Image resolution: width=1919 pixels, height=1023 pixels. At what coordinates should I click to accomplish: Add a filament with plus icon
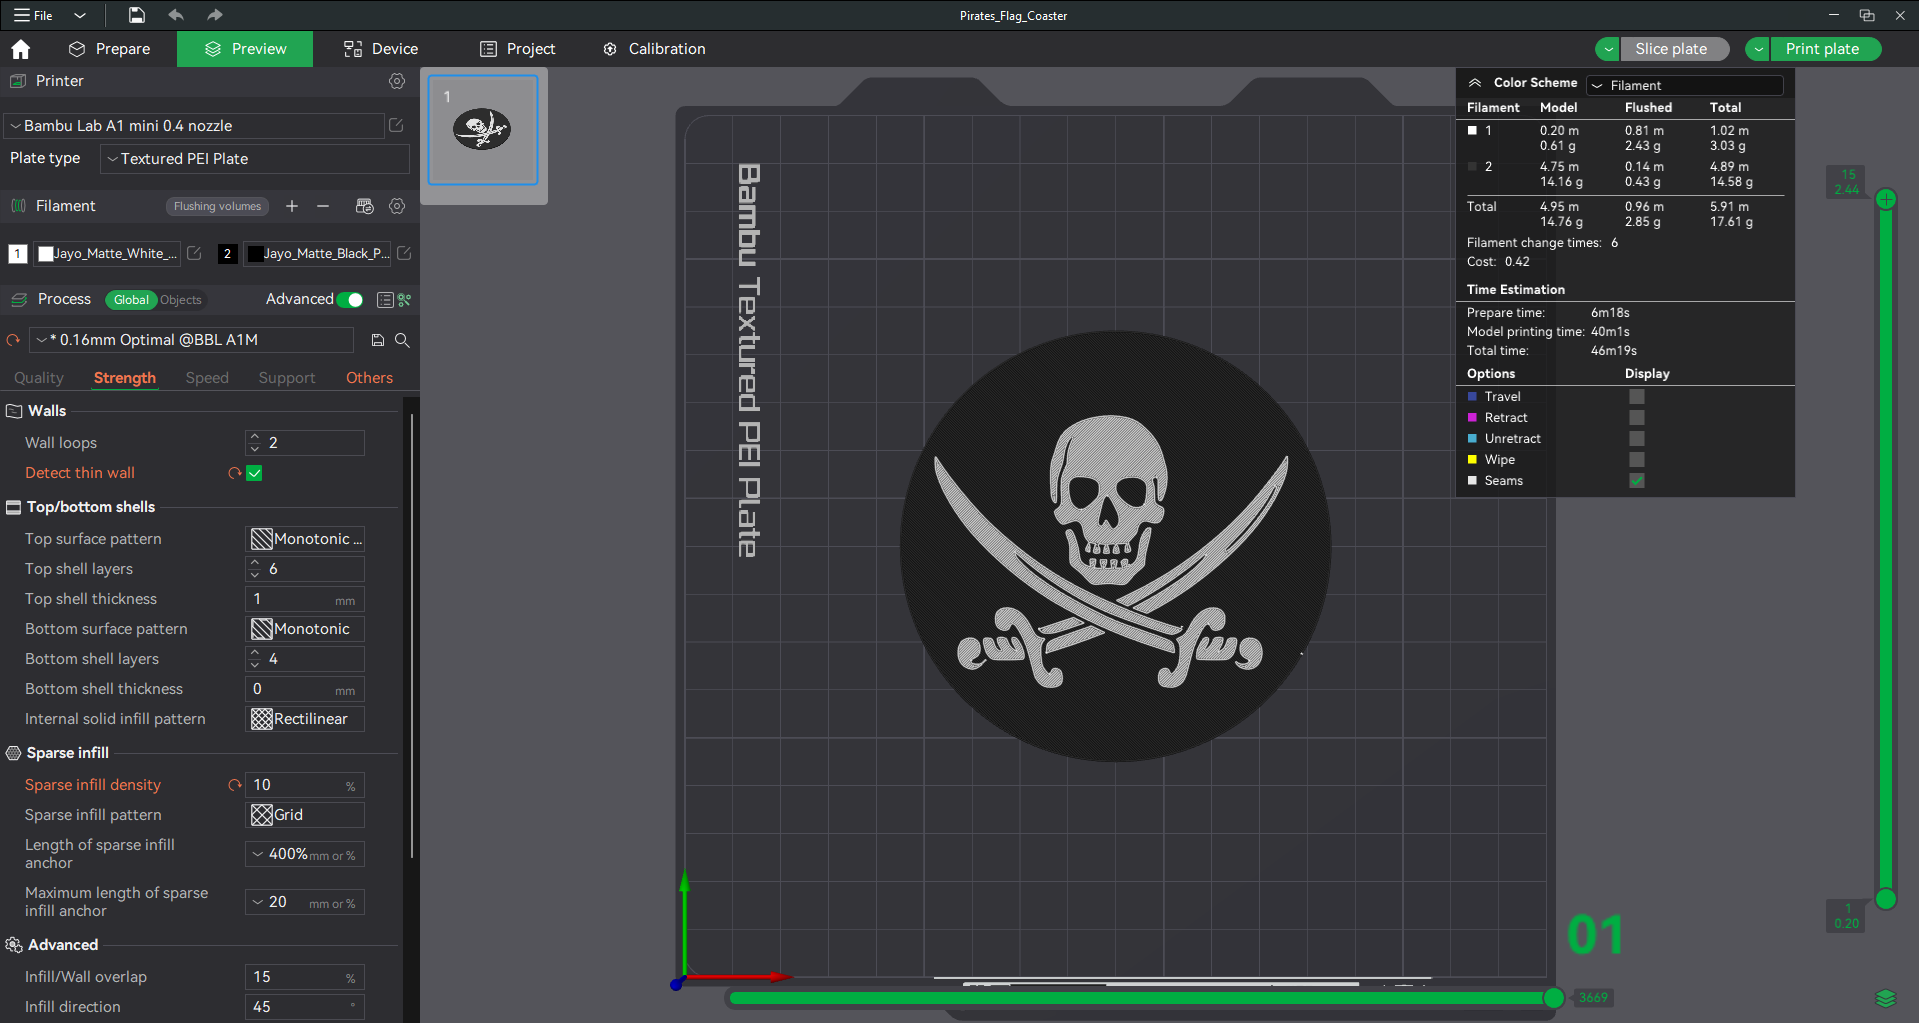[292, 206]
